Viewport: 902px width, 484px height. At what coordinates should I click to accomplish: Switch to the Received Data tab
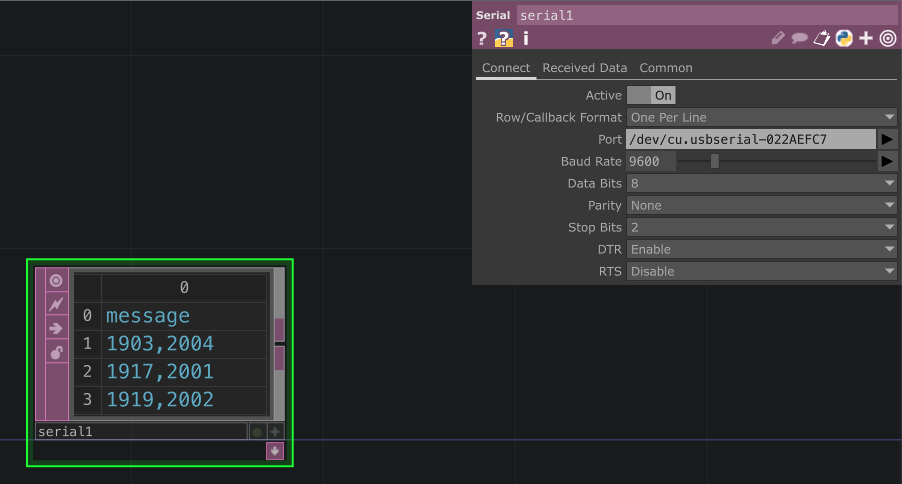pos(584,68)
